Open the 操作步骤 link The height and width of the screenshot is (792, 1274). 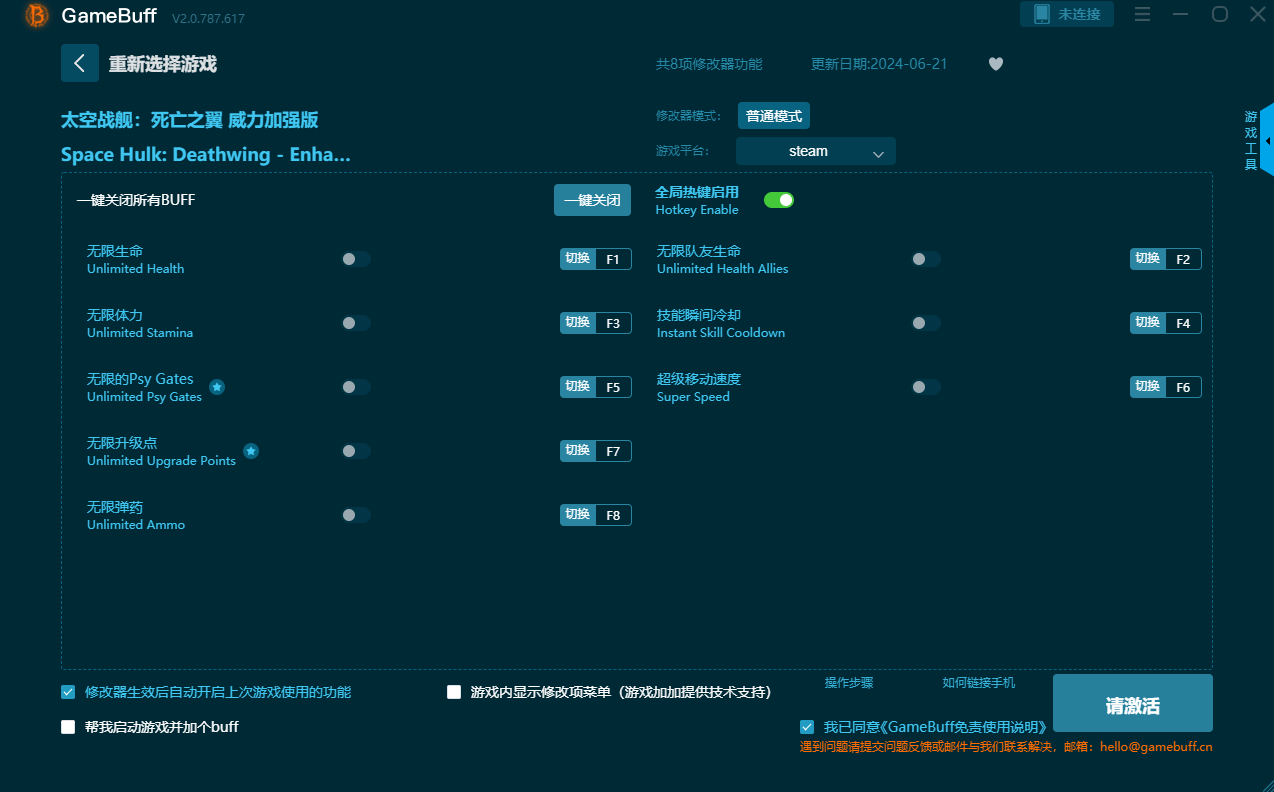[x=849, y=683]
